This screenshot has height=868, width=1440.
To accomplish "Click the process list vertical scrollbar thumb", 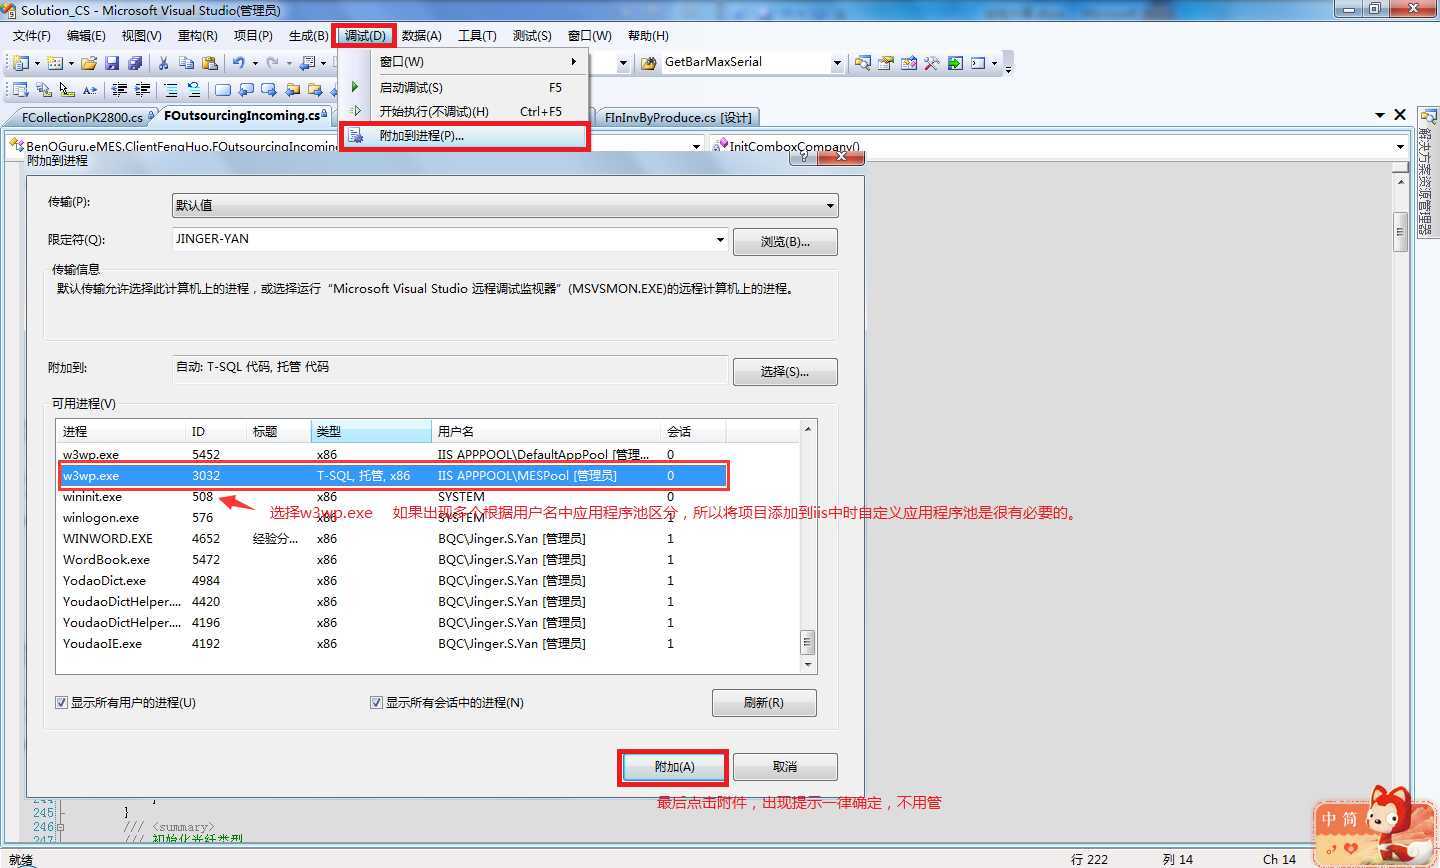I will (808, 641).
